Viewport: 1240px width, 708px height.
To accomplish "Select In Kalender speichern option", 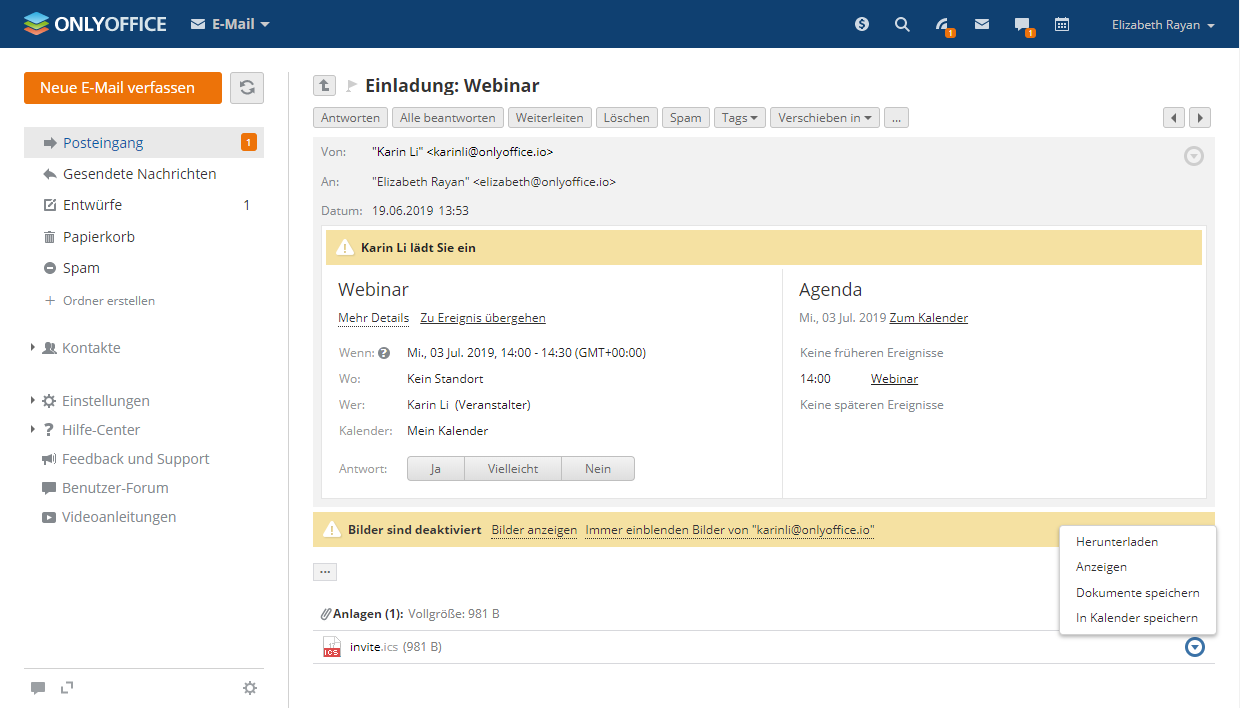I will pyautogui.click(x=1136, y=618).
